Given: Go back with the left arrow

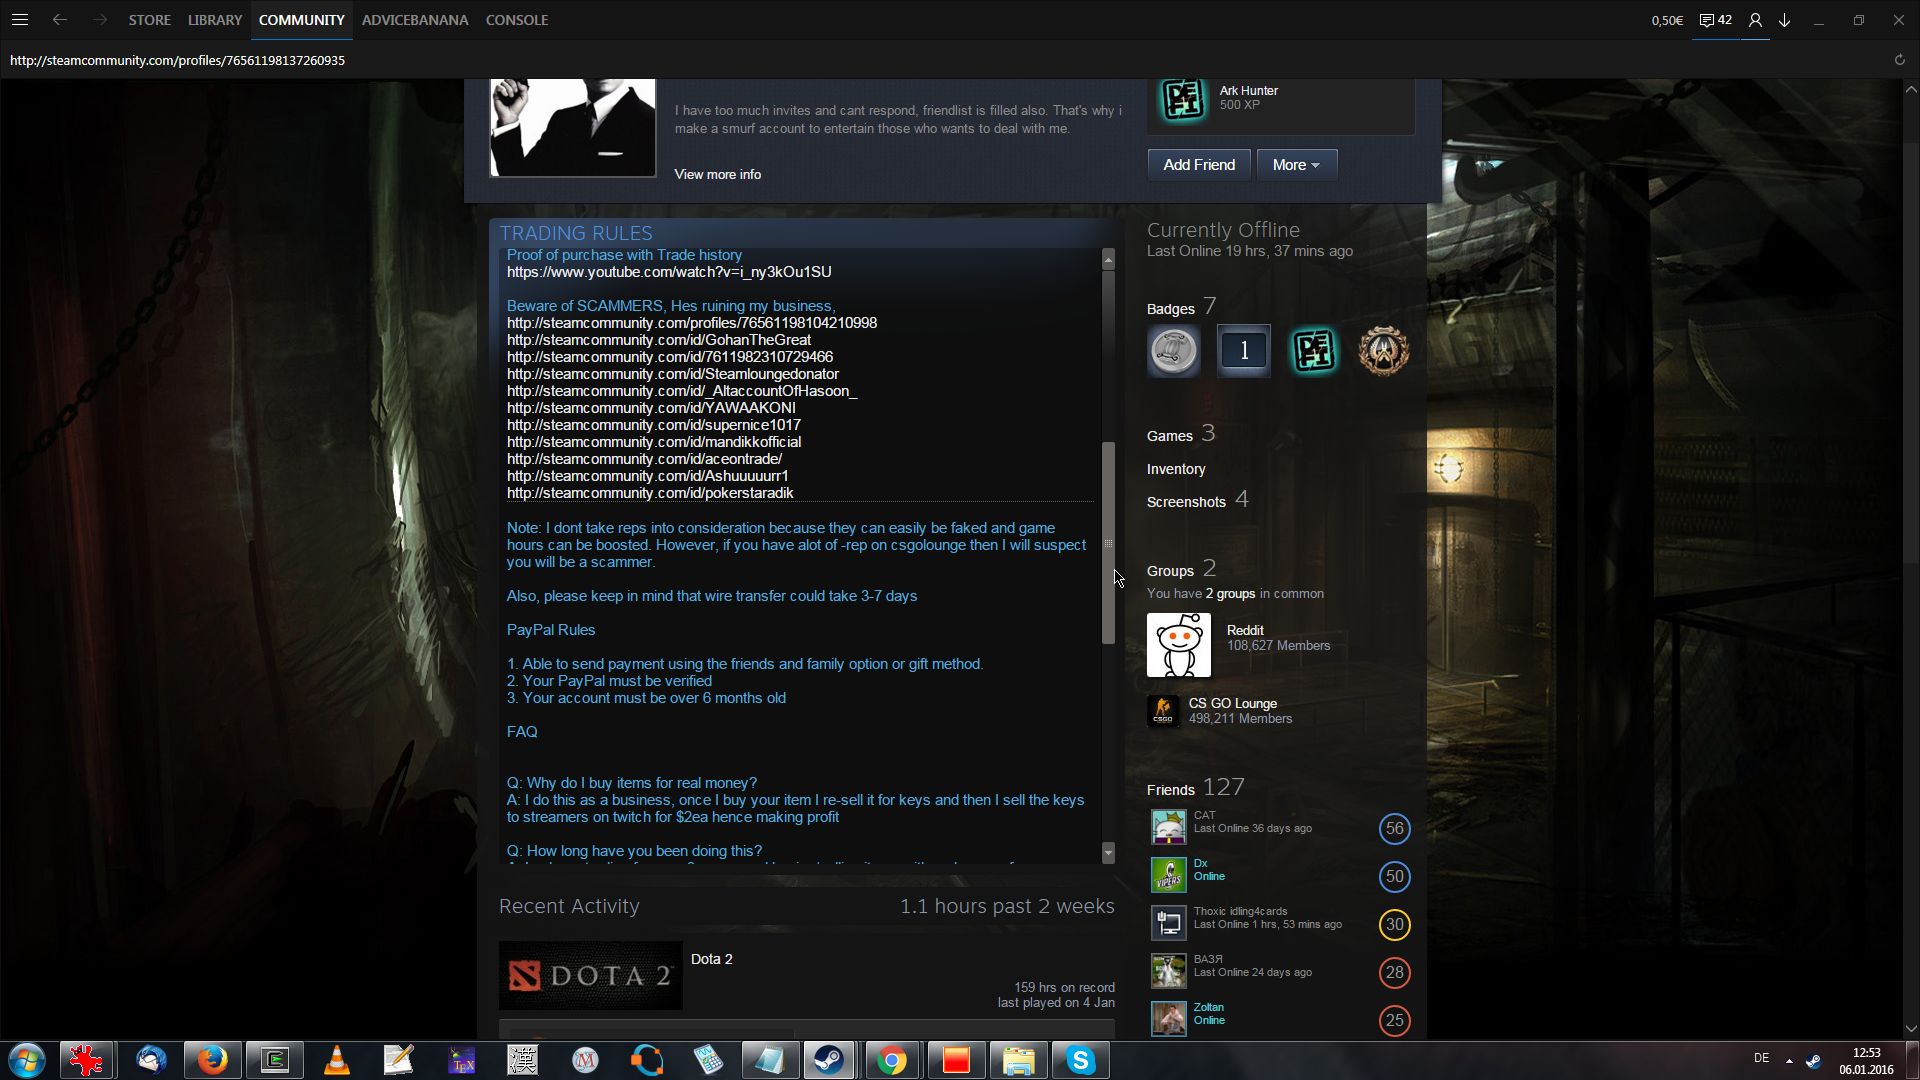Looking at the screenshot, I should coord(60,20).
